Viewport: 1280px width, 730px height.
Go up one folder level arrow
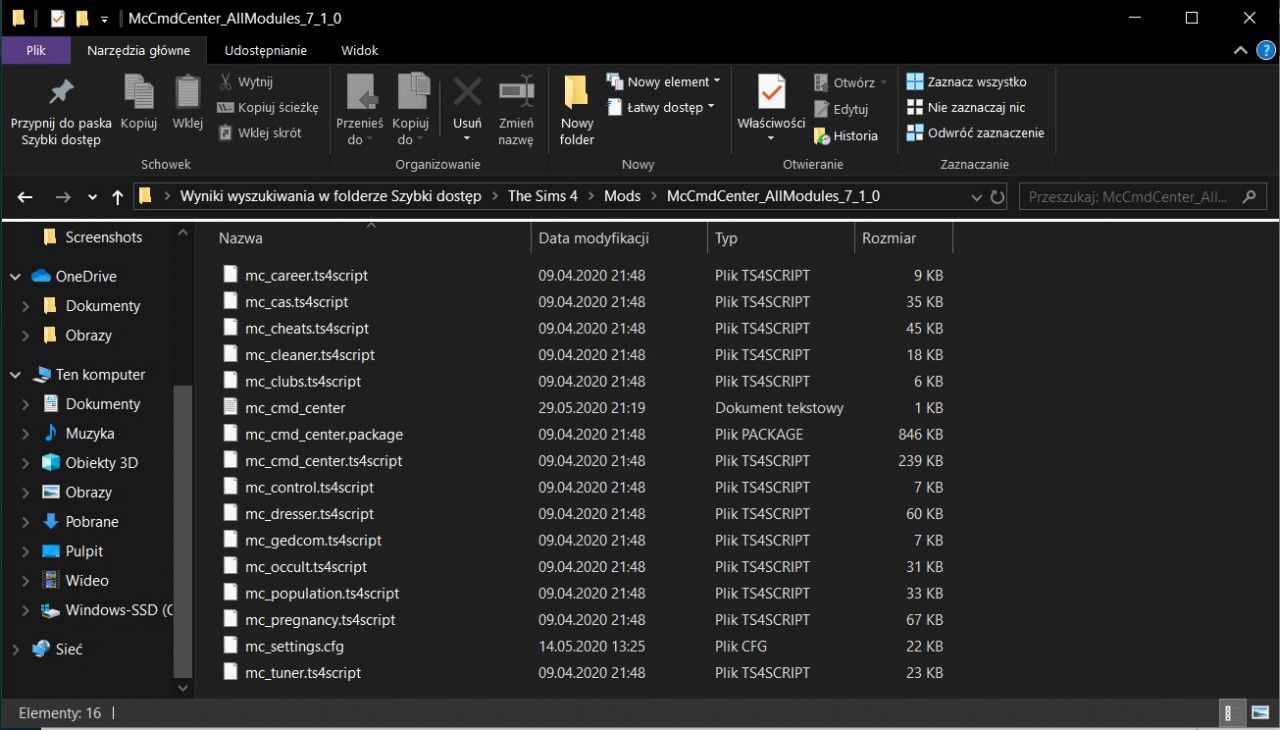click(x=117, y=197)
